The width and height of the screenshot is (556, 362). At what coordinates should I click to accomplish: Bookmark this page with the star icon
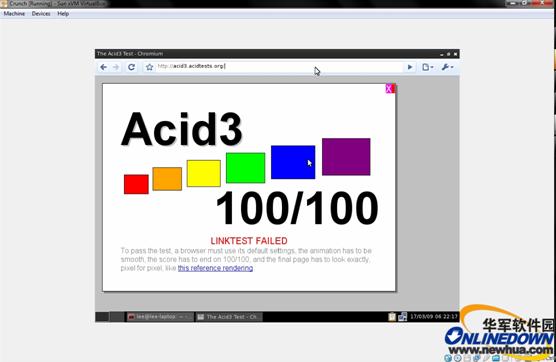(x=149, y=67)
